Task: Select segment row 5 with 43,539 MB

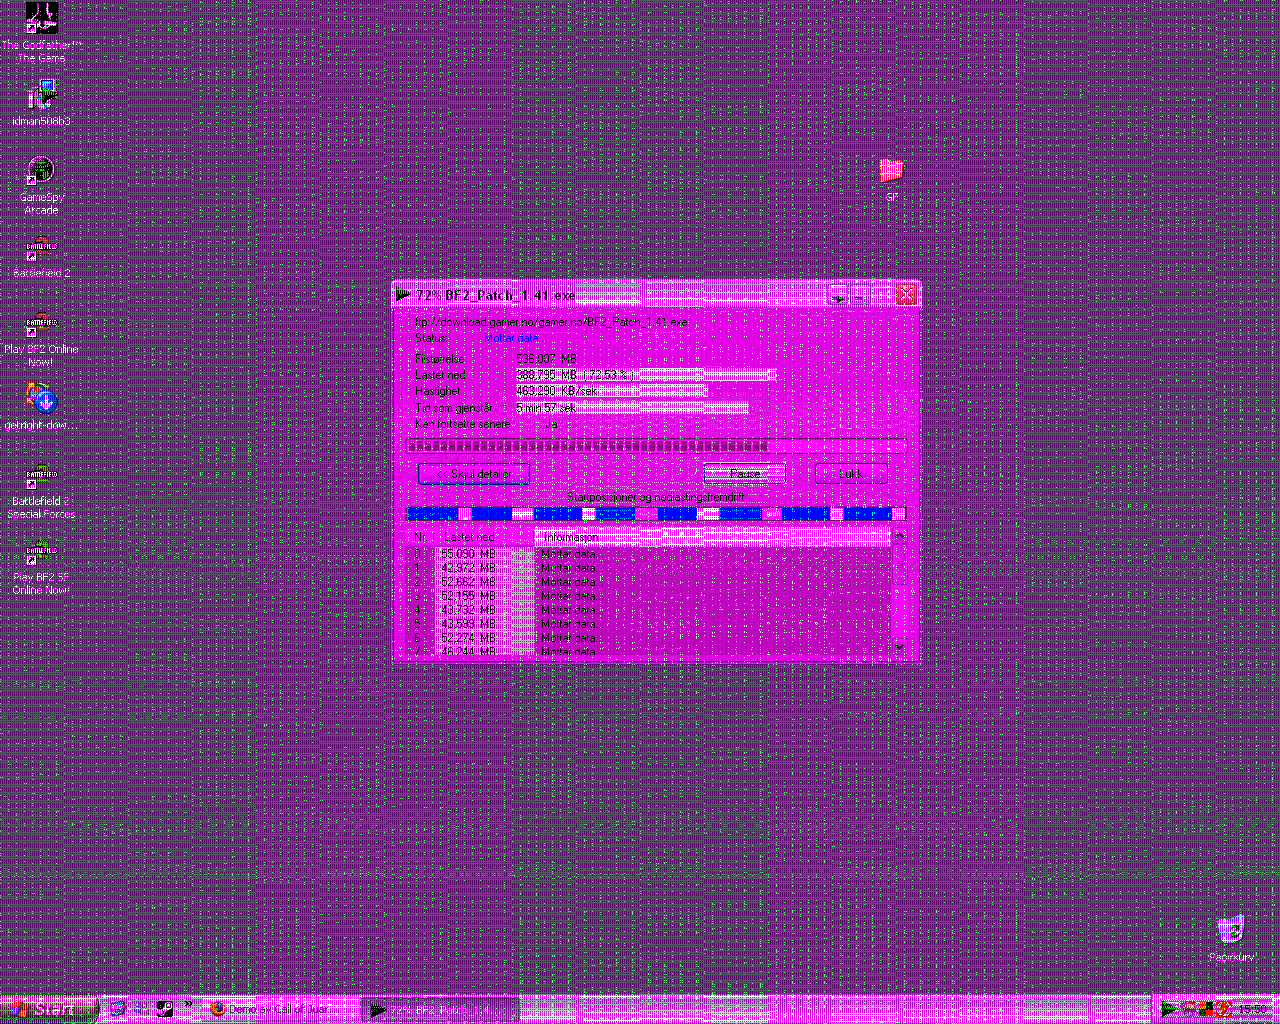Action: [649, 623]
